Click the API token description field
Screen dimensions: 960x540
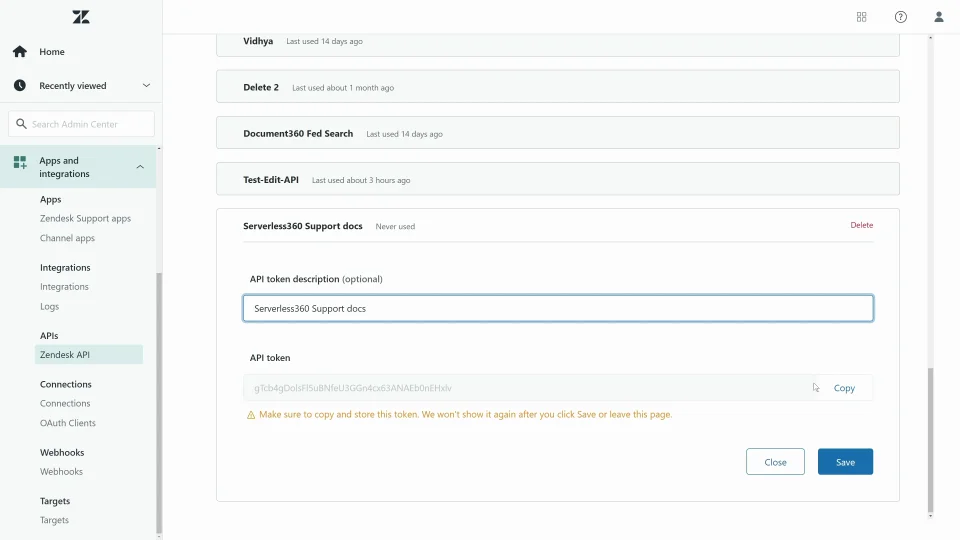click(x=558, y=309)
